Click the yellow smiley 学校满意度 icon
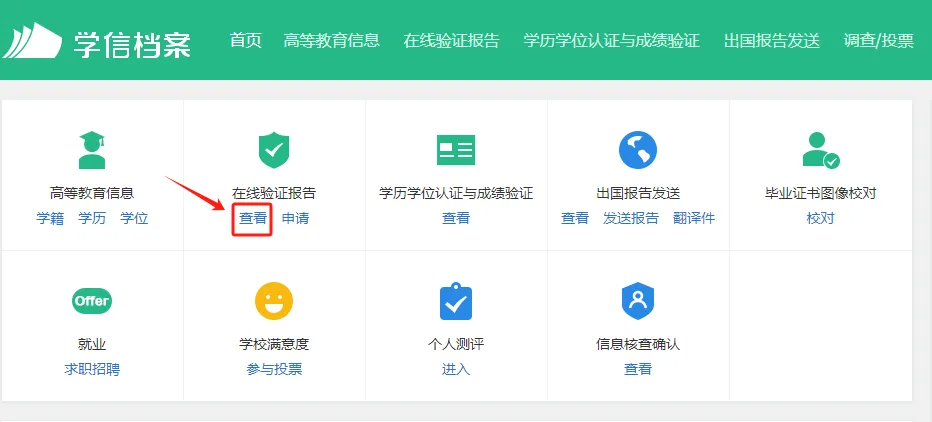Image resolution: width=932 pixels, height=422 pixels. pos(274,301)
